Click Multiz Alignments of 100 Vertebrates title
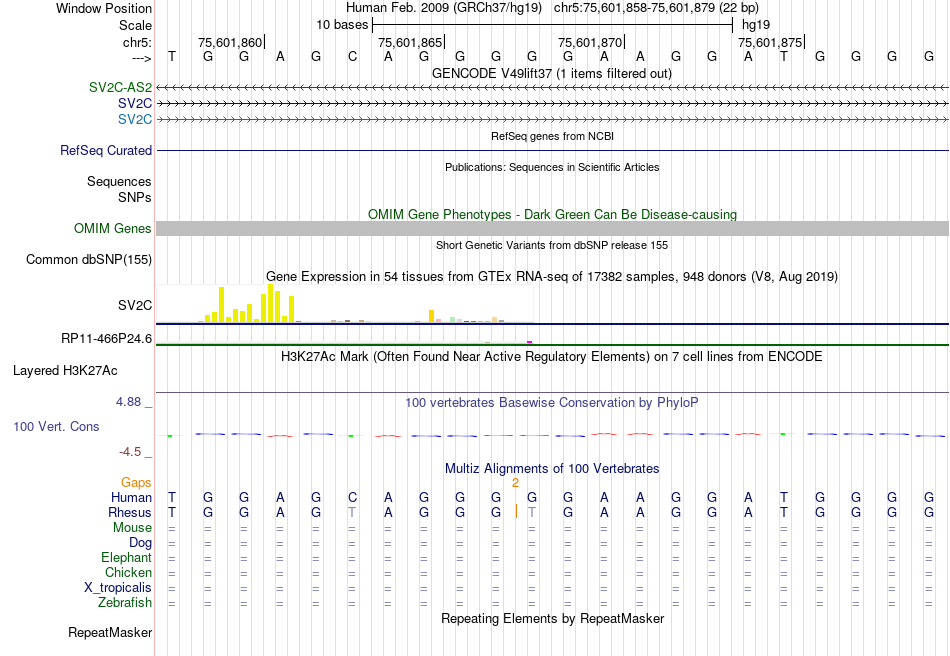 pyautogui.click(x=552, y=468)
